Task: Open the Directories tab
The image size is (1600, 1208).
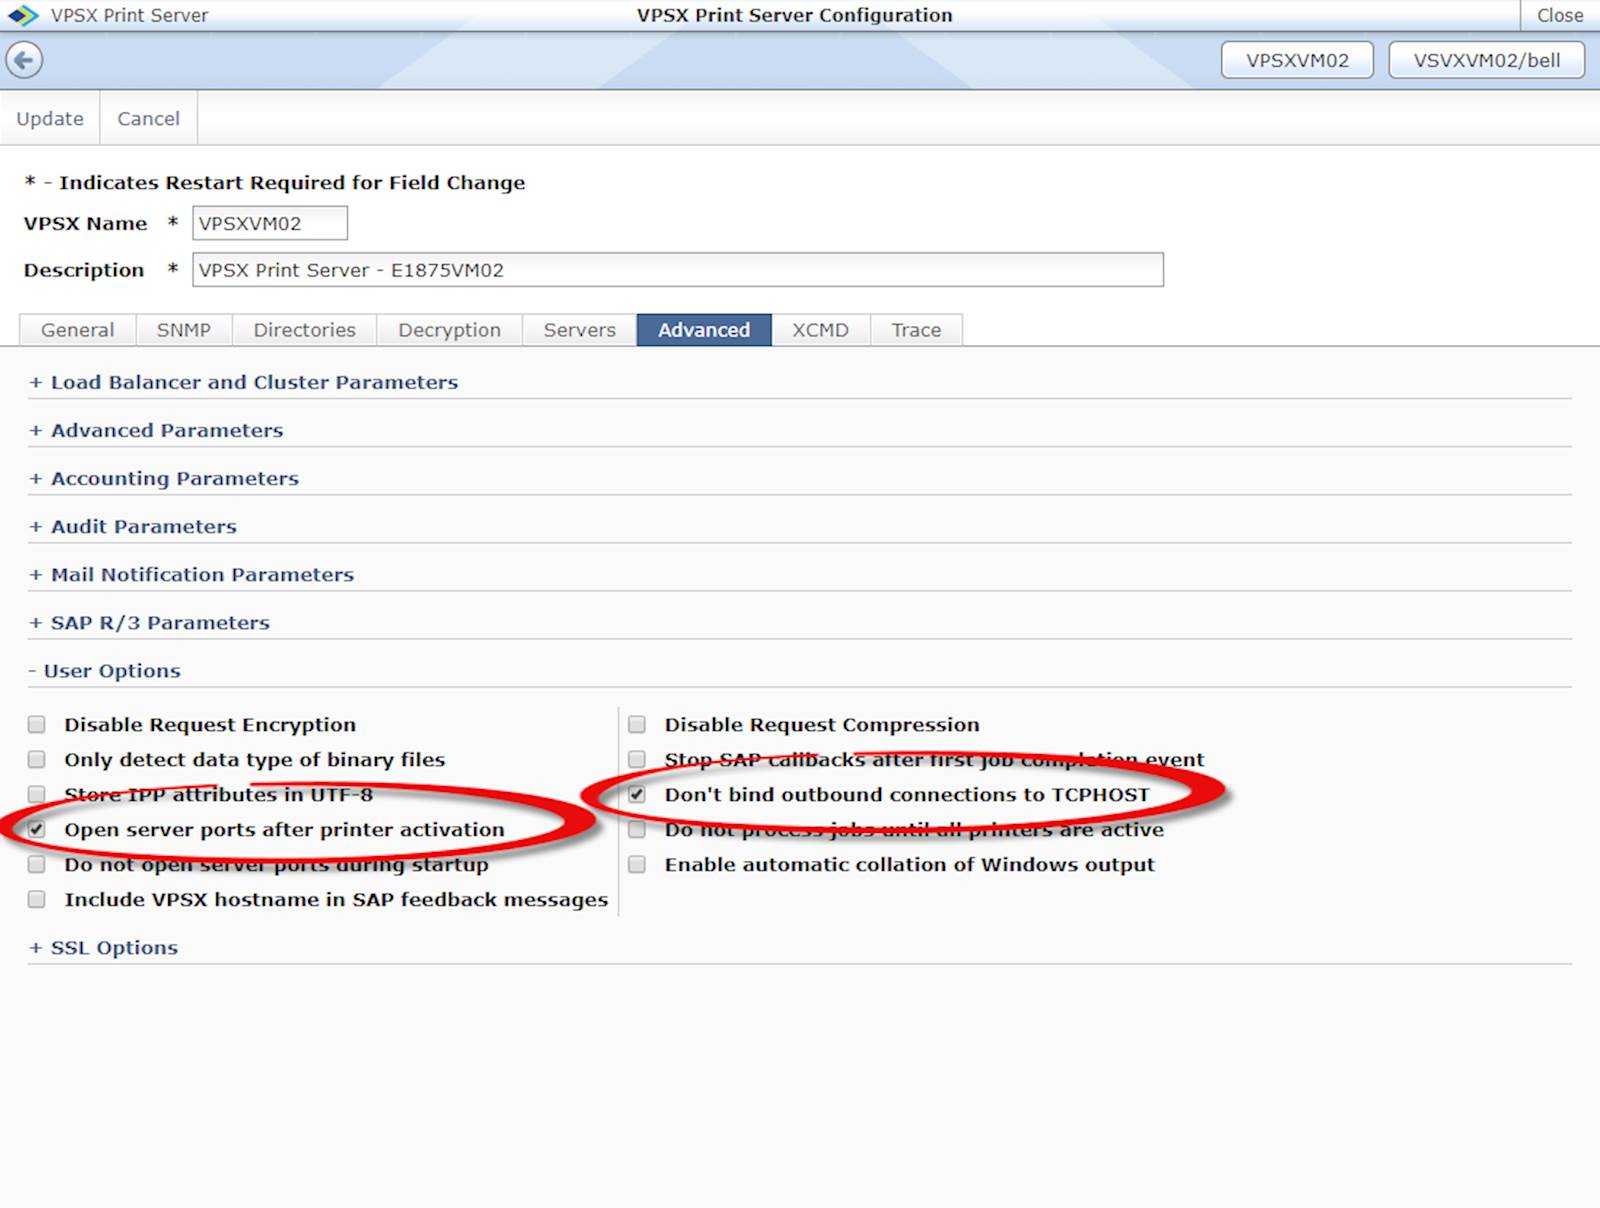Action: (304, 330)
